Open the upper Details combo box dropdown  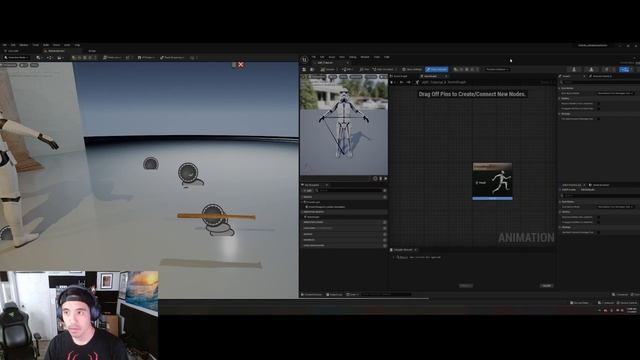[x=616, y=93]
